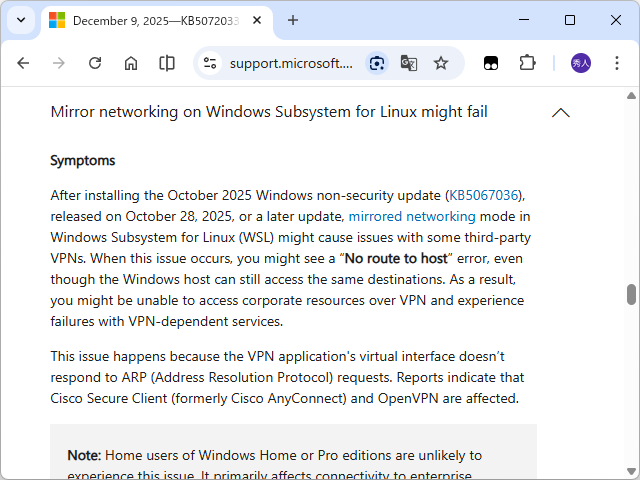
Task: Reload the current page
Action: (95, 63)
